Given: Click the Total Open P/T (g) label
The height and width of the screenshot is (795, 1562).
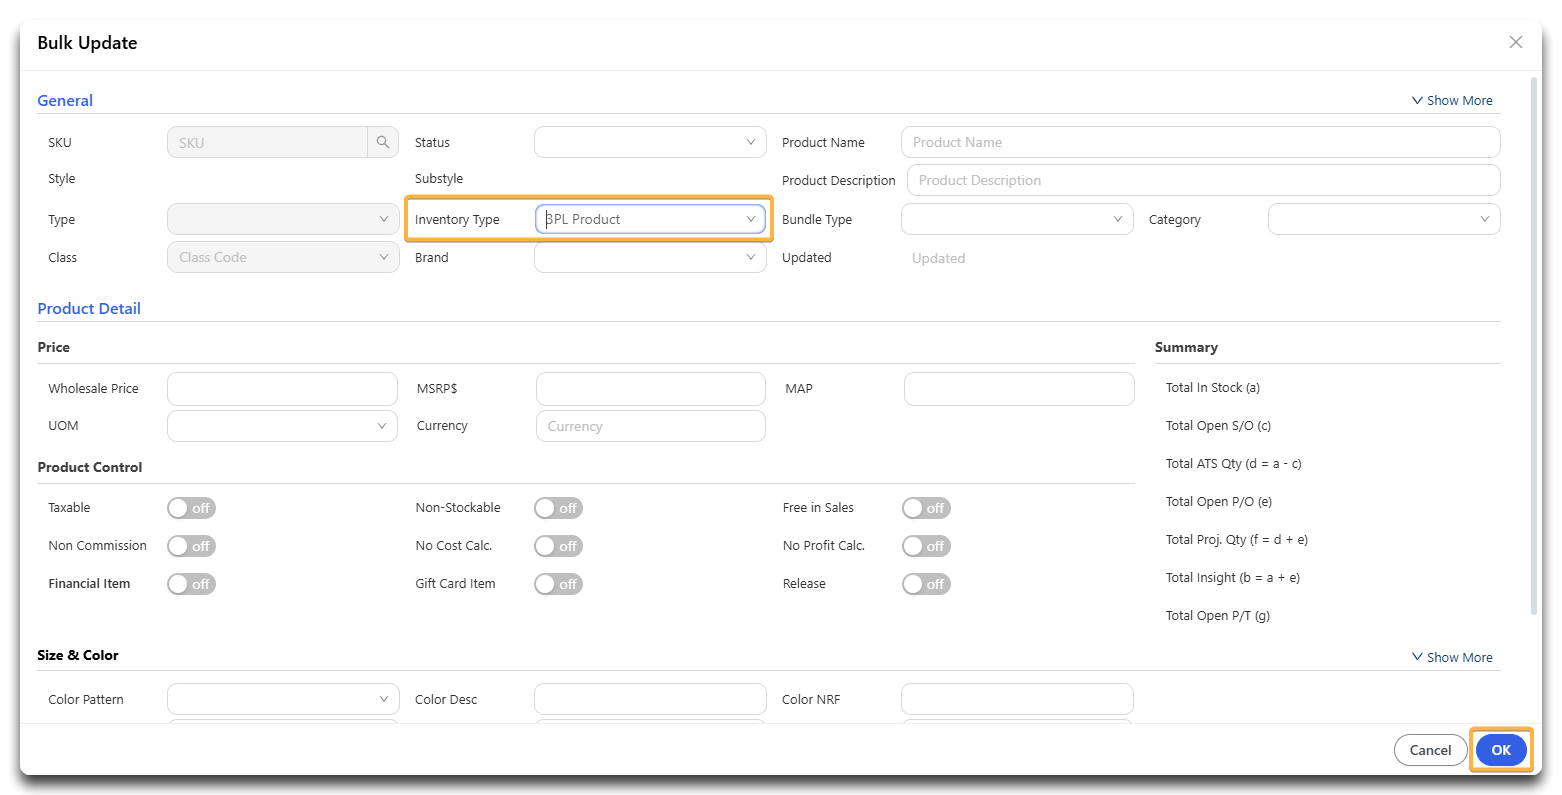Looking at the screenshot, I should [x=1217, y=615].
